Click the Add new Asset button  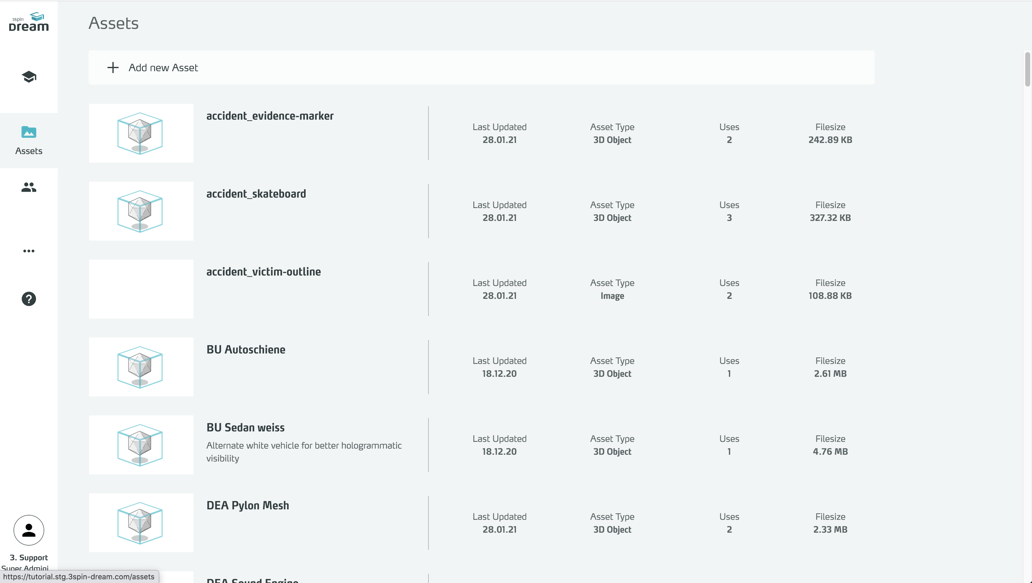click(482, 67)
